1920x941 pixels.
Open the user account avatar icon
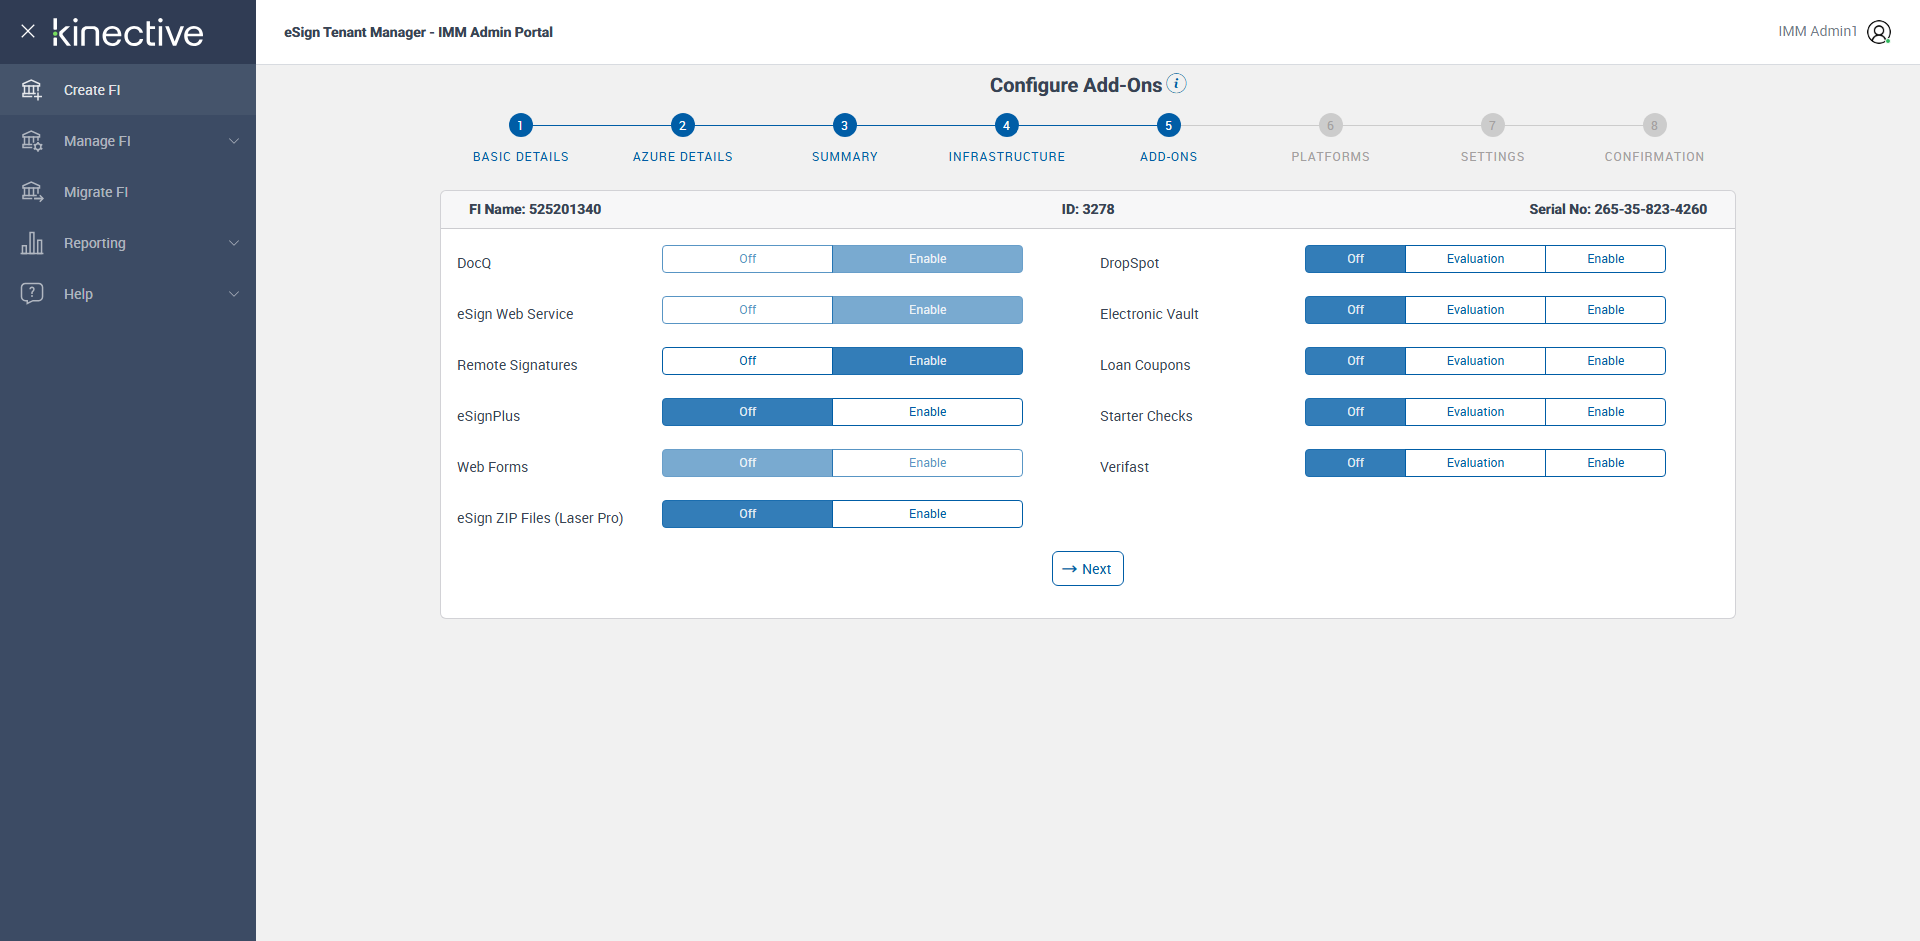1879,32
